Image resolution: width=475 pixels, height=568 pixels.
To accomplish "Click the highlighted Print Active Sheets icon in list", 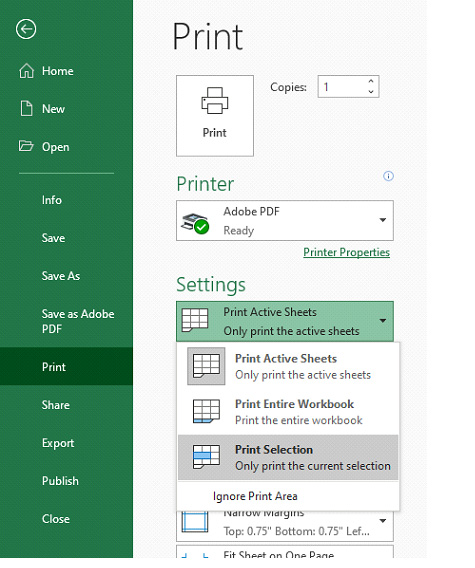I will [206, 366].
